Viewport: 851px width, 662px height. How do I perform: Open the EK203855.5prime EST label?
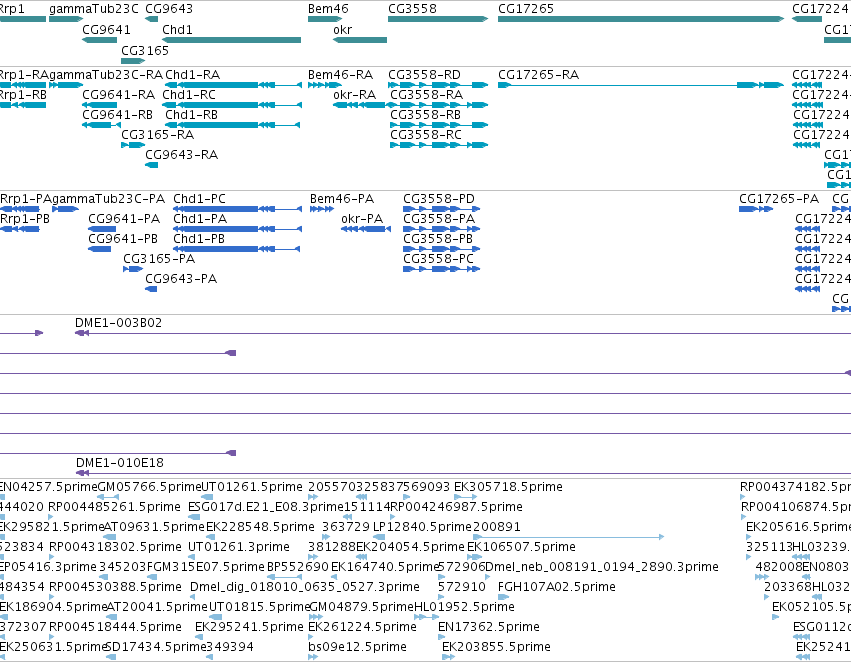coord(496,648)
